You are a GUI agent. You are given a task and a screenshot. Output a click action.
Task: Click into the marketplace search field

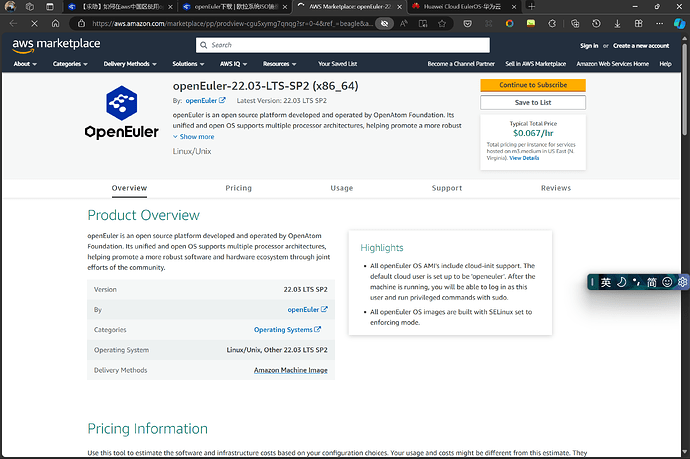pyautogui.click(x=345, y=45)
